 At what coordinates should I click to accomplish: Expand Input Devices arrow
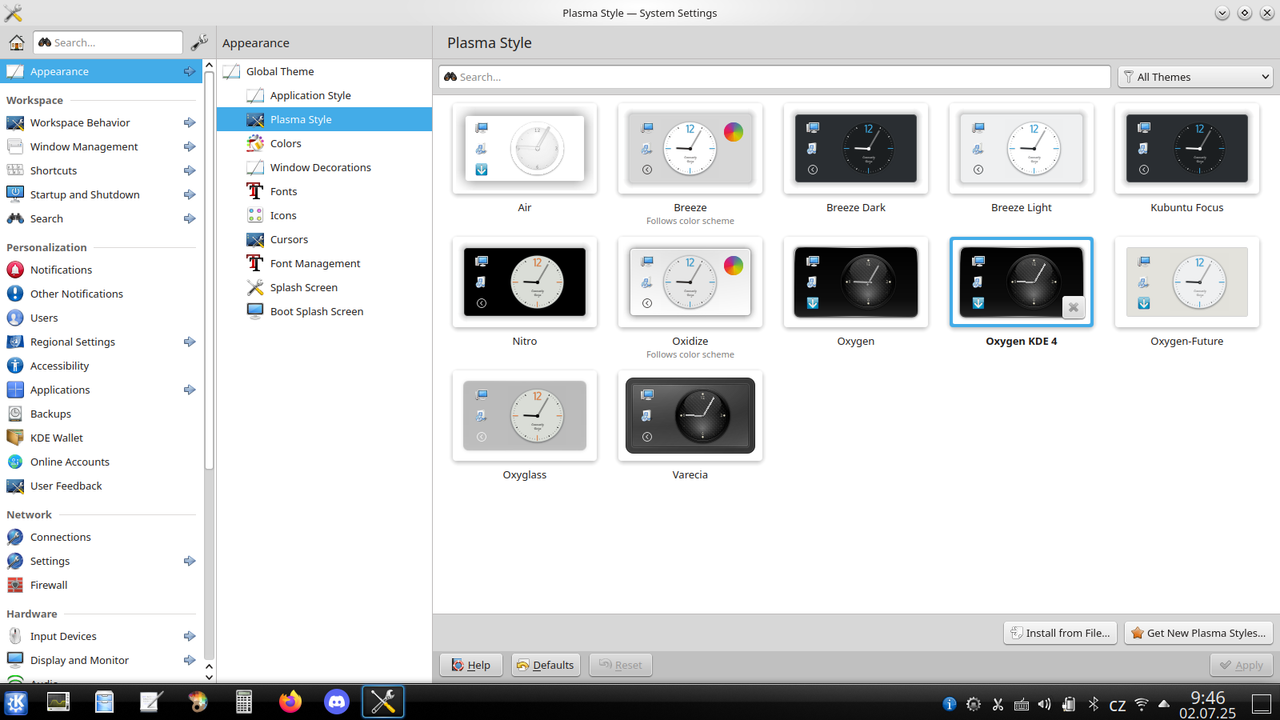(x=189, y=636)
